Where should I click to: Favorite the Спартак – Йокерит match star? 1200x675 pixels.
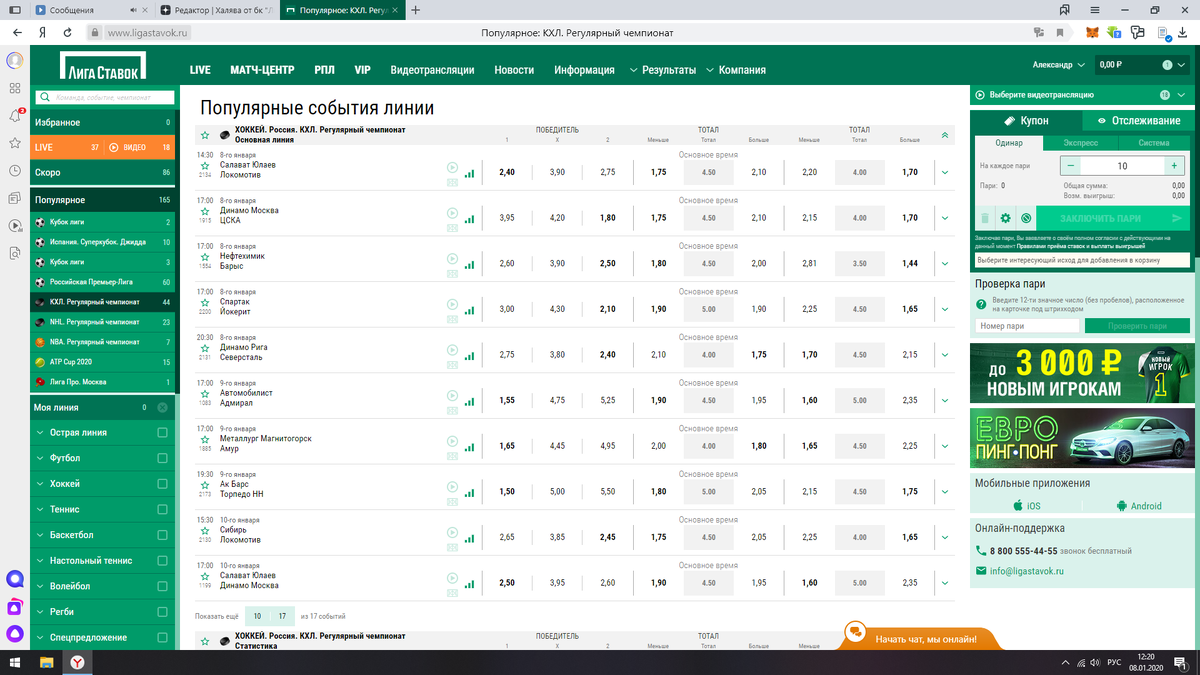[205, 302]
